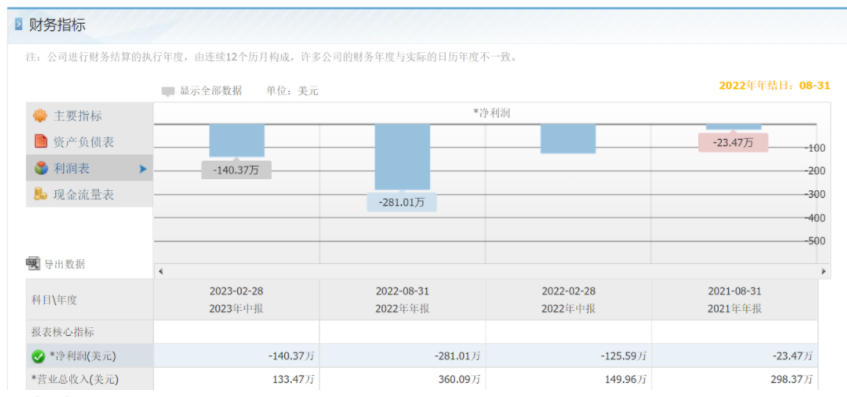The width and height of the screenshot is (847, 397).
Task: Click the 现金流量表 coins icon
Action: (41, 194)
